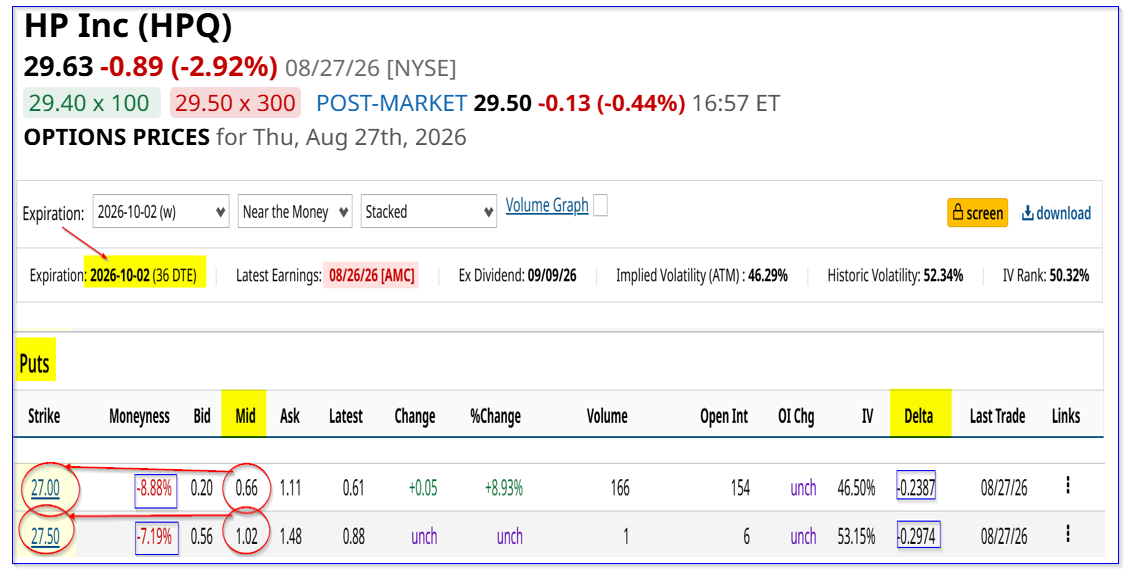Click the 166 volume cell

(x=620, y=488)
